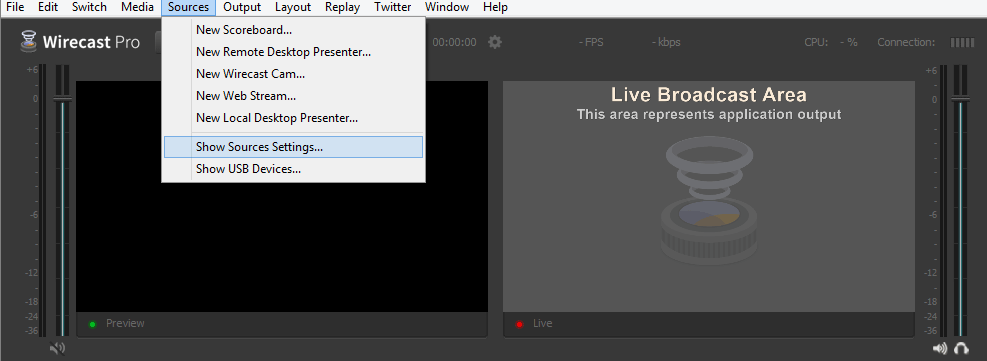Viewport: 987px width, 361px height.
Task: Open the Output menu
Action: click(242, 8)
